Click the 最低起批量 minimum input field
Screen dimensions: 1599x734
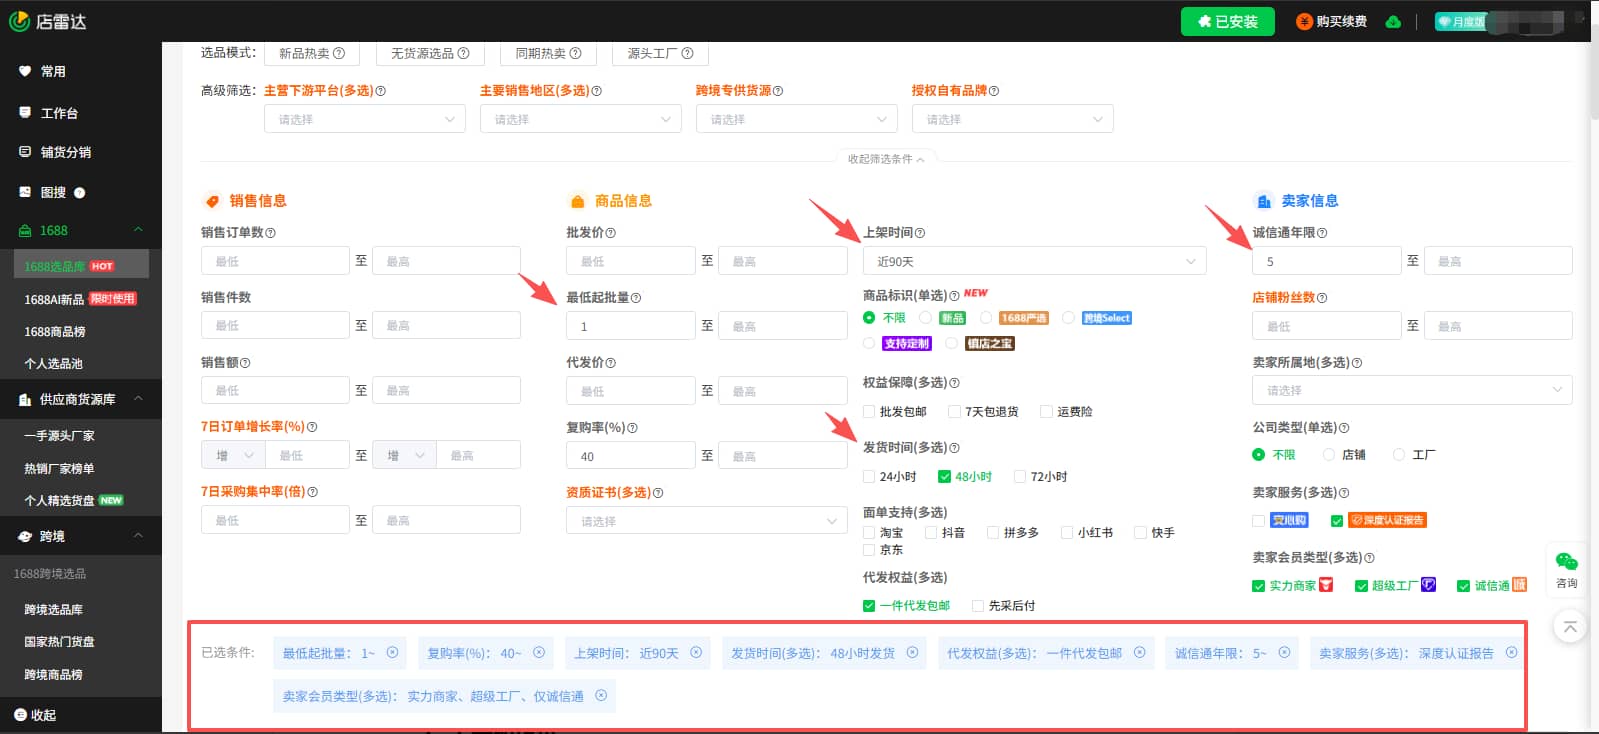(631, 326)
